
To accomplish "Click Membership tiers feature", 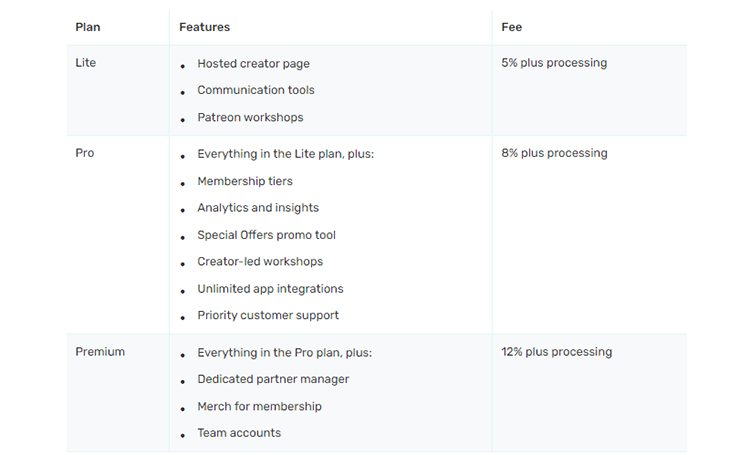I will coord(245,181).
